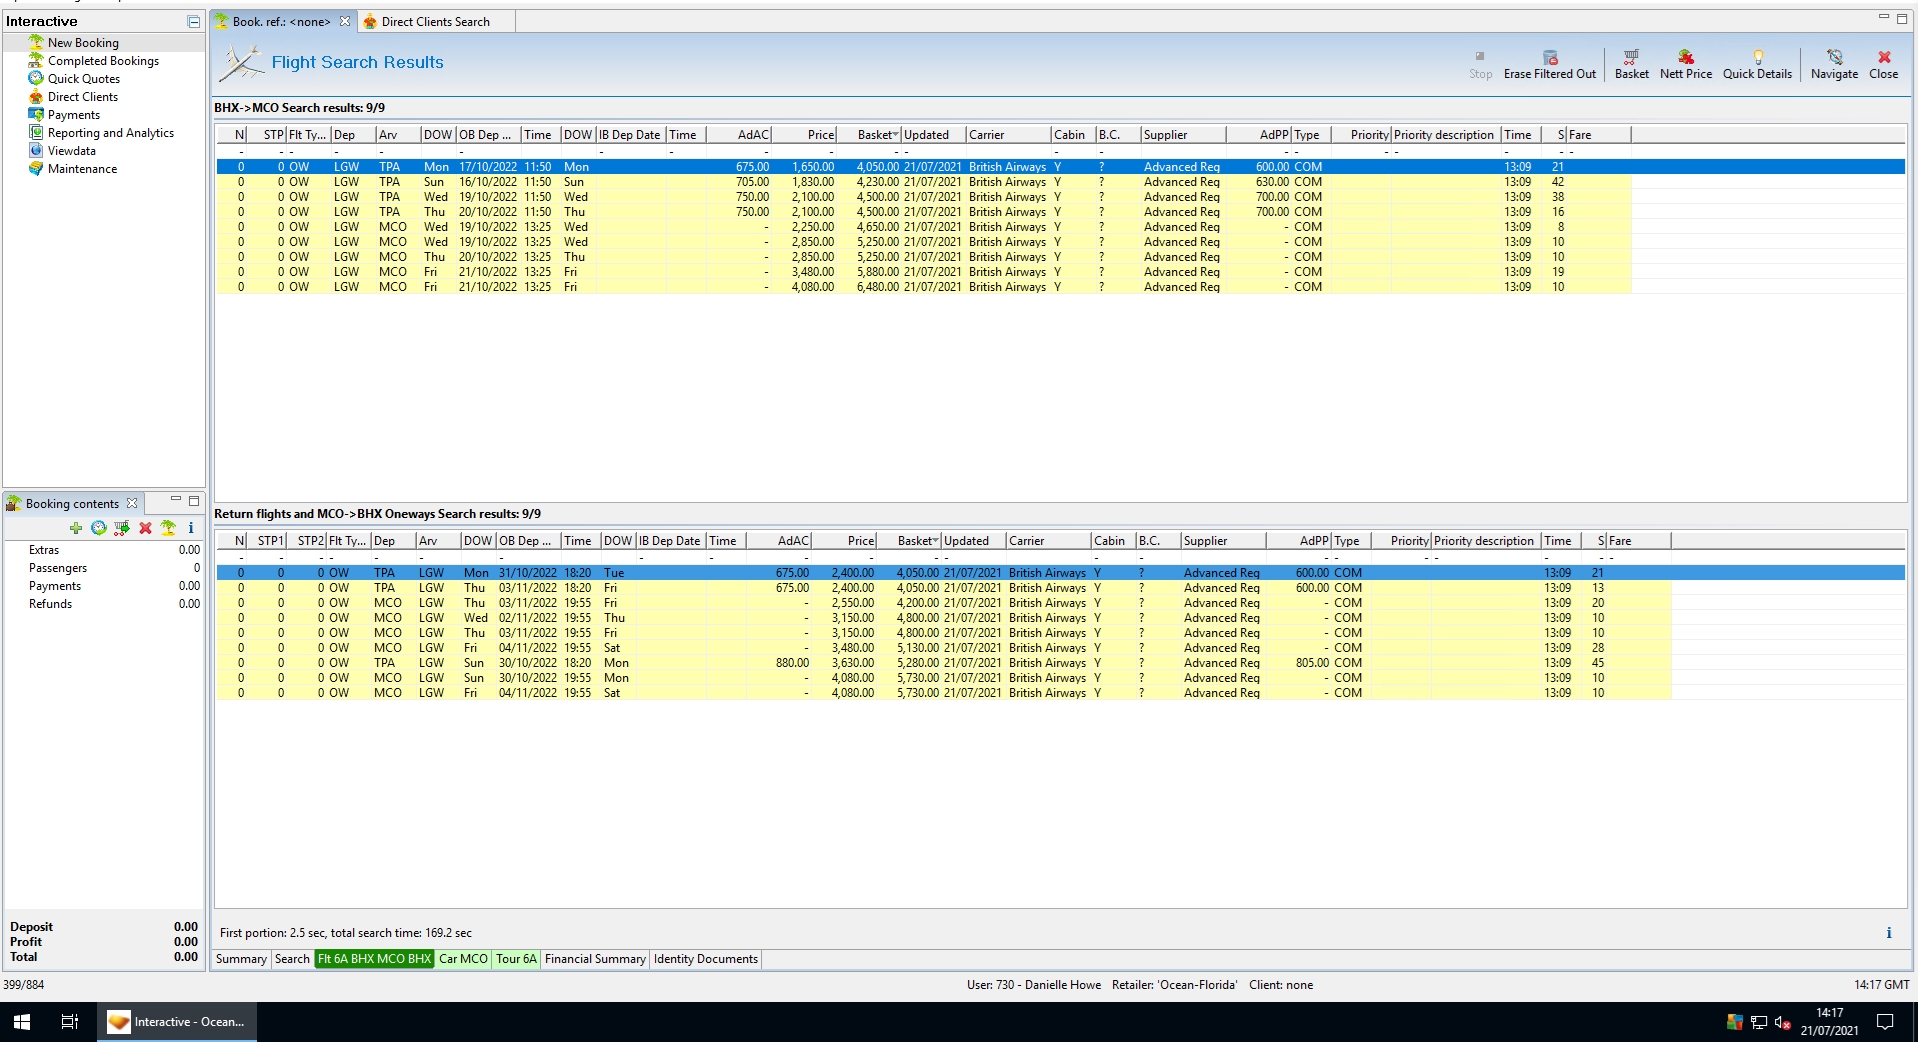Open the Financial Summary tab

[x=595, y=959]
